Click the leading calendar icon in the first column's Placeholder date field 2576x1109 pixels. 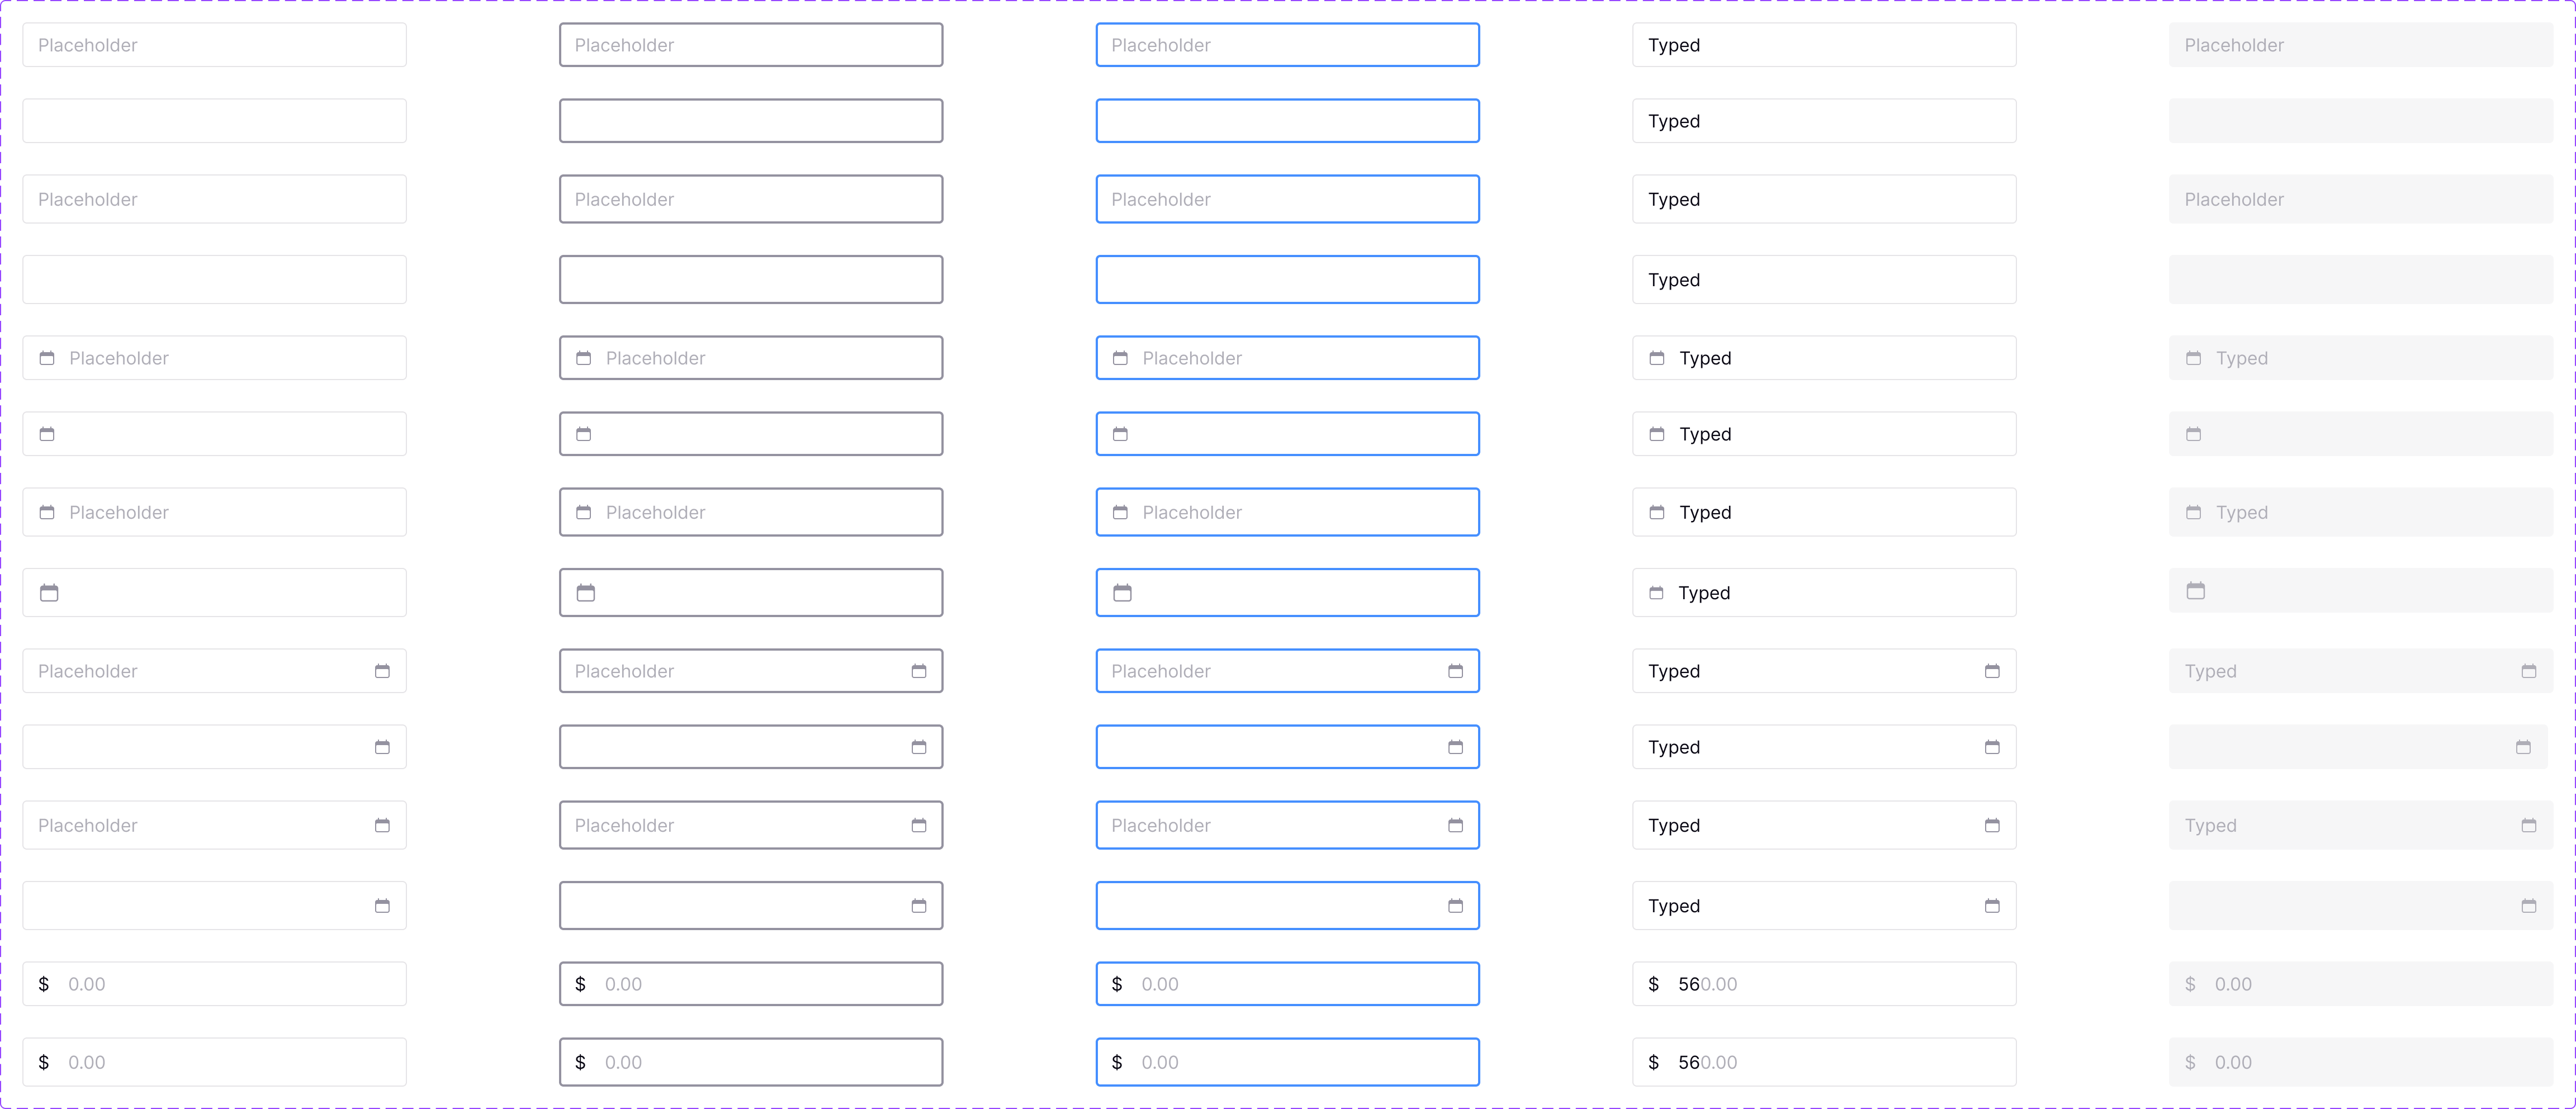click(47, 357)
